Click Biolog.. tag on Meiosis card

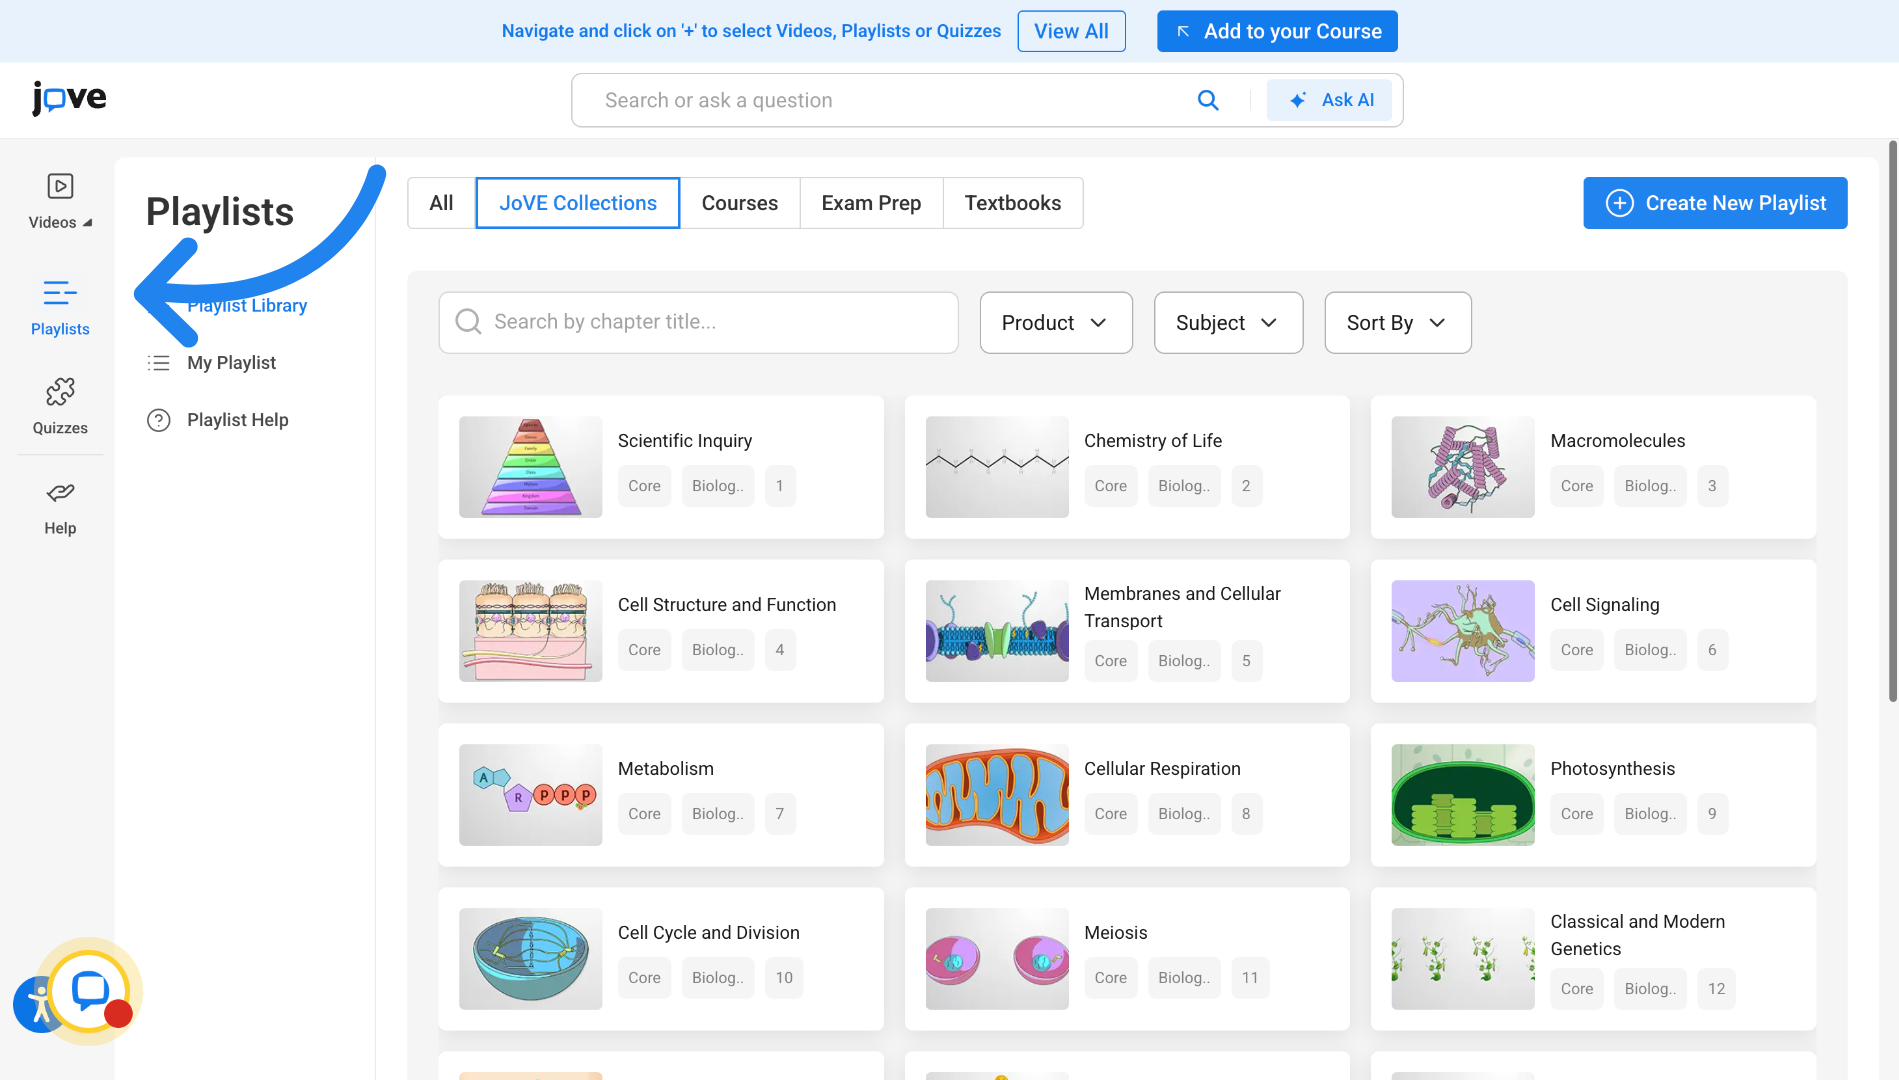tap(1184, 978)
